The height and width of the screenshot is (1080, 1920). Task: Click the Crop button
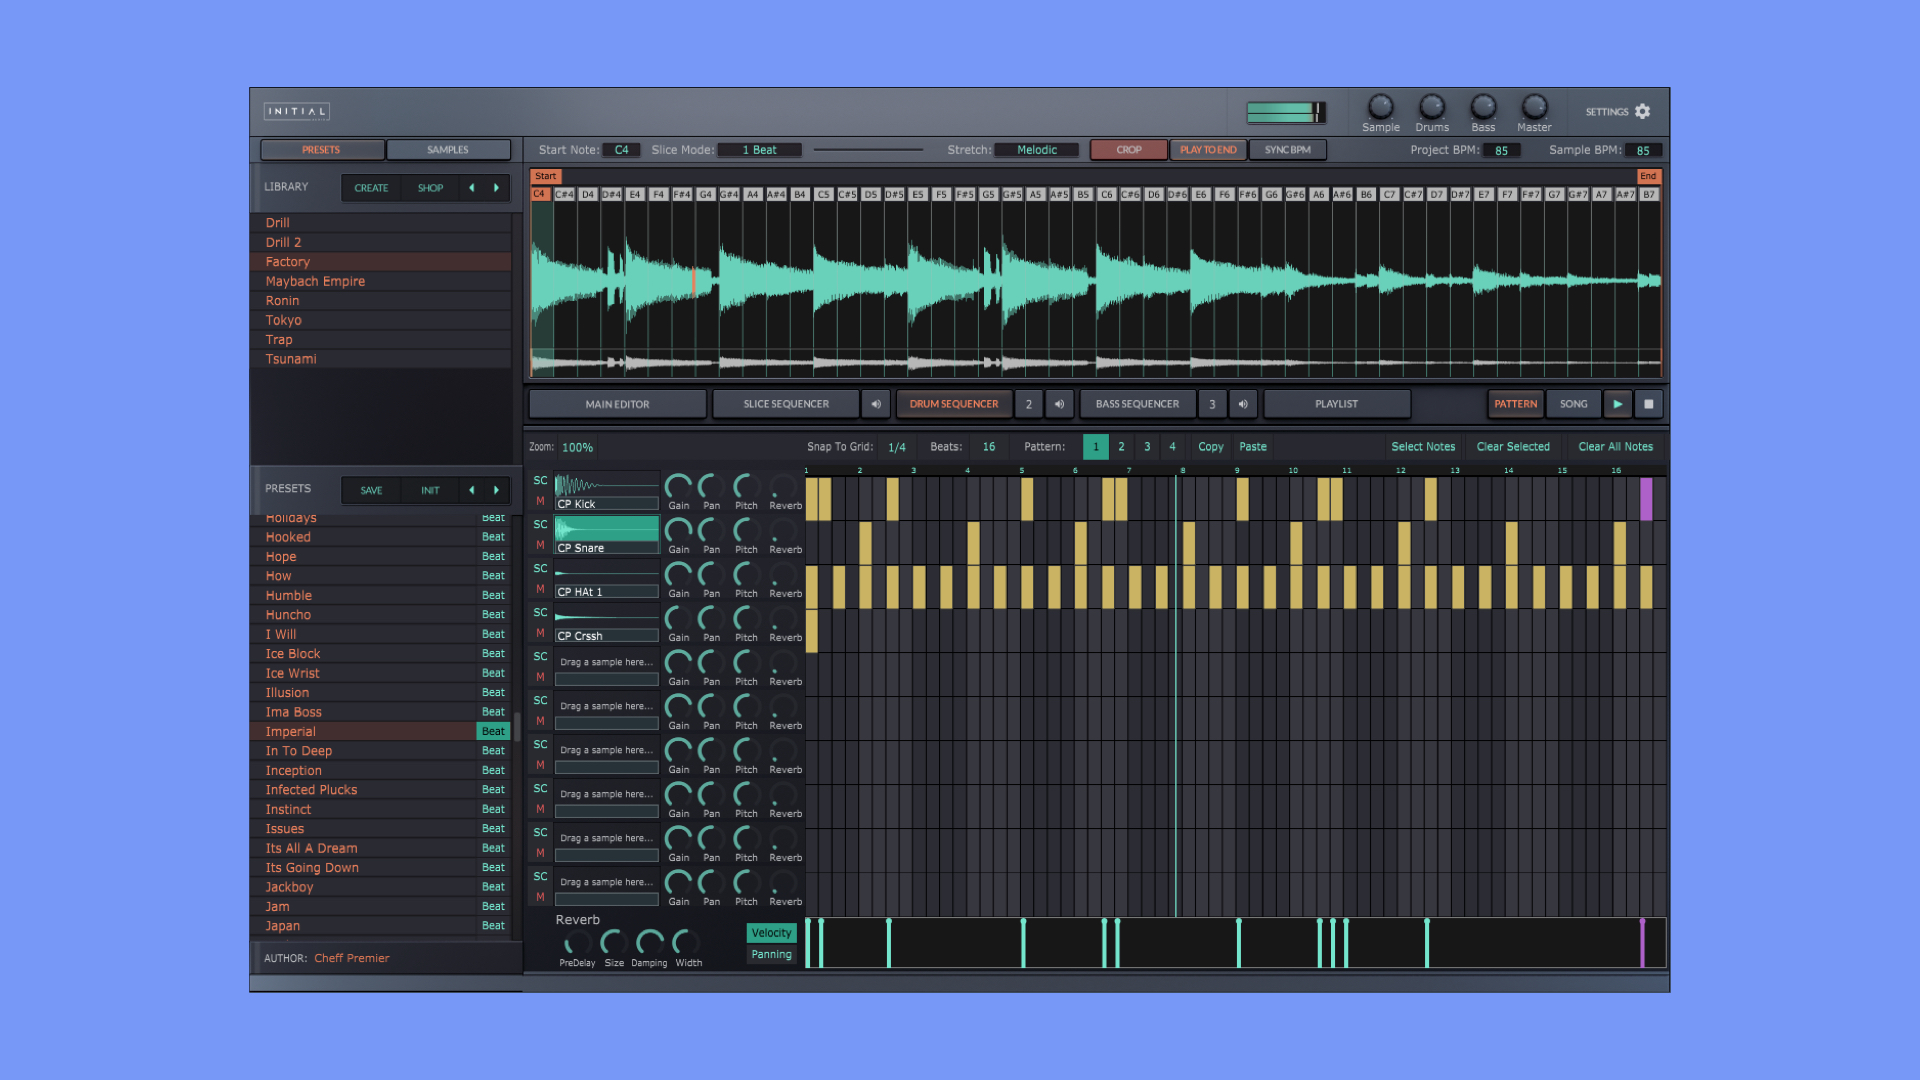coord(1129,150)
